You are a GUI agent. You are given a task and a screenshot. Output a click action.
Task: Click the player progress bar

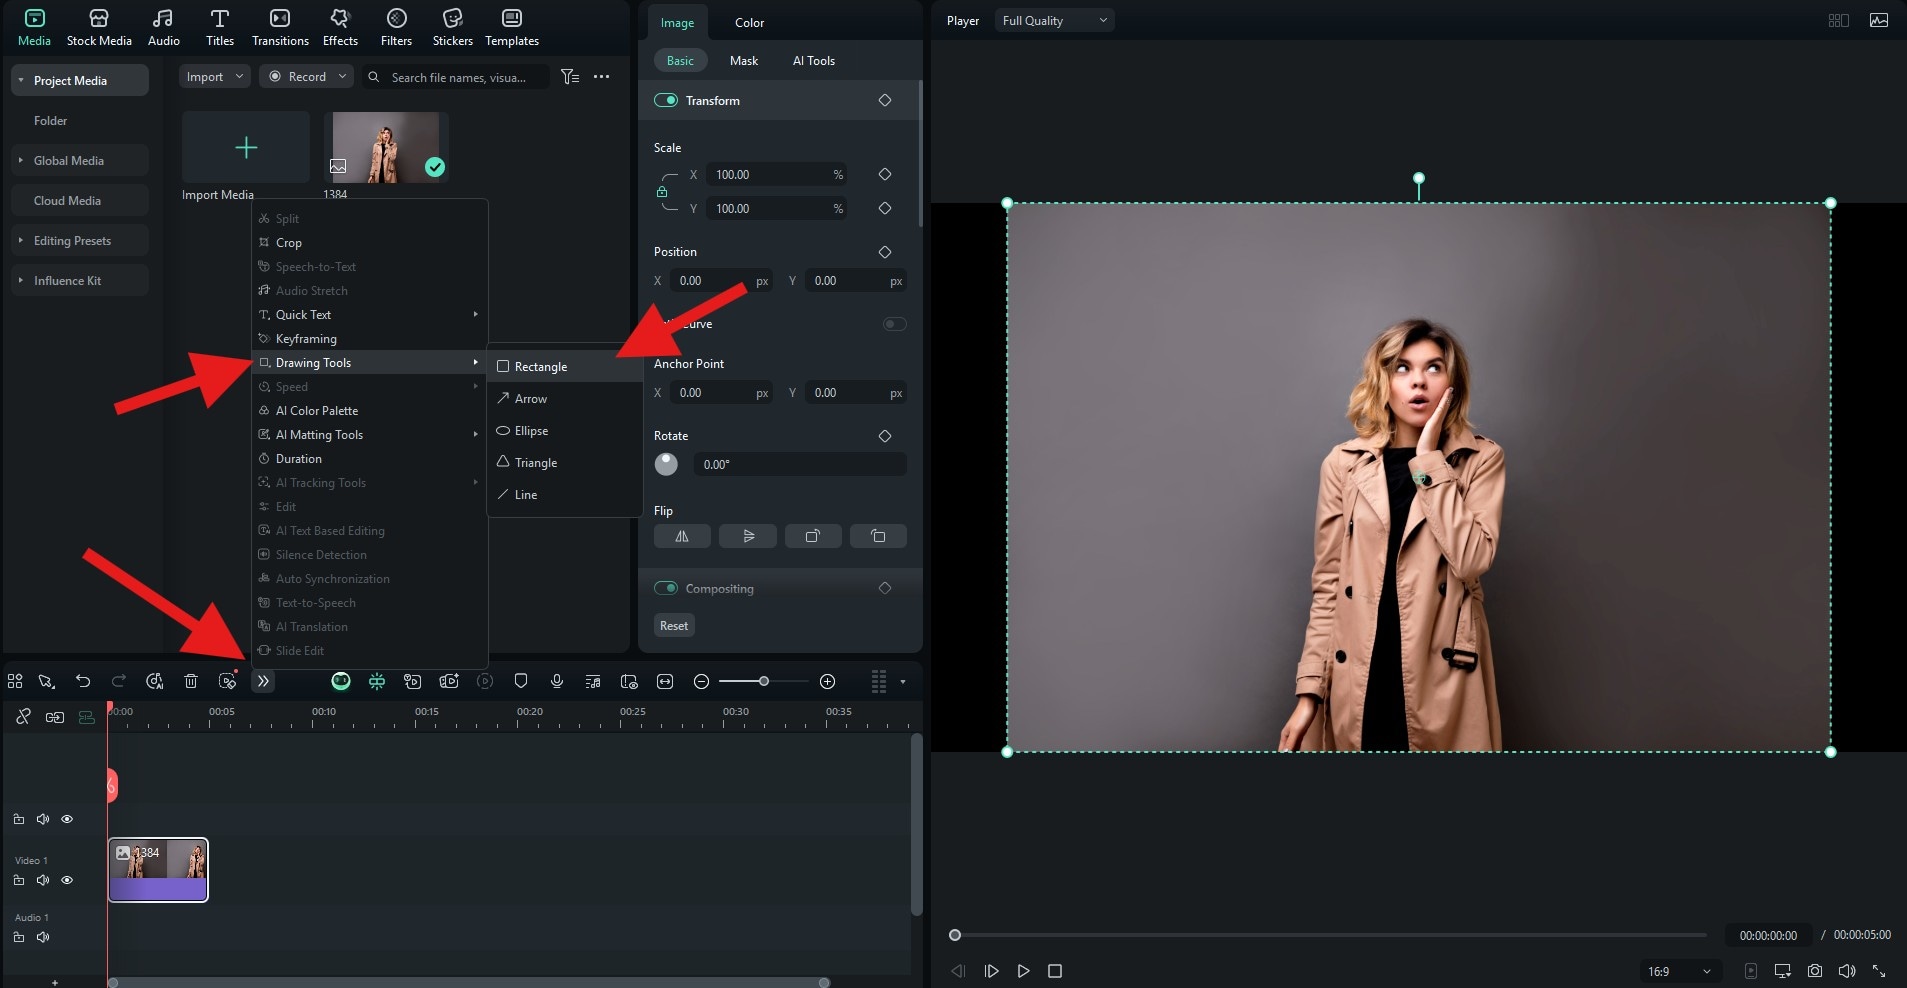coord(1331,935)
